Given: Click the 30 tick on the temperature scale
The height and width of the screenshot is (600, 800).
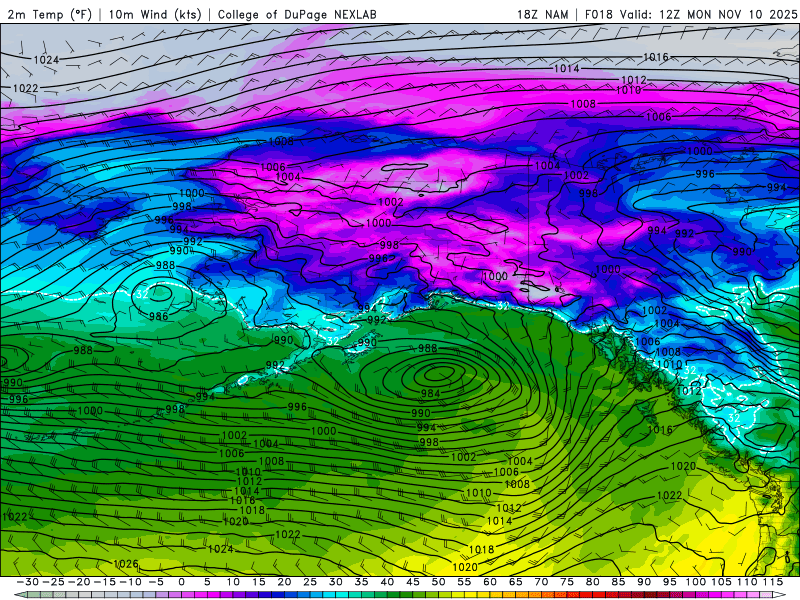Looking at the screenshot, I should point(336,582).
